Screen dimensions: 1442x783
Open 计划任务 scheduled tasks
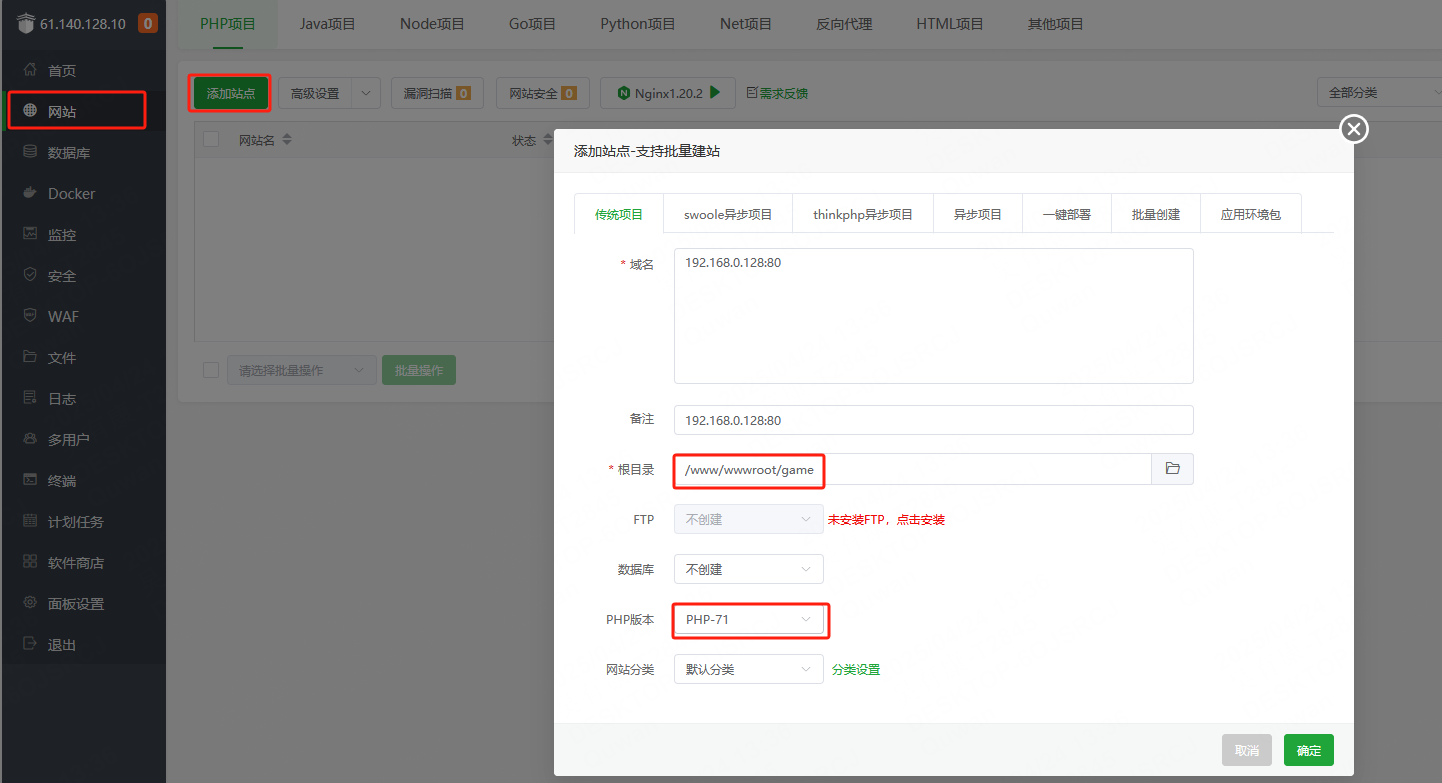pyautogui.click(x=68, y=521)
